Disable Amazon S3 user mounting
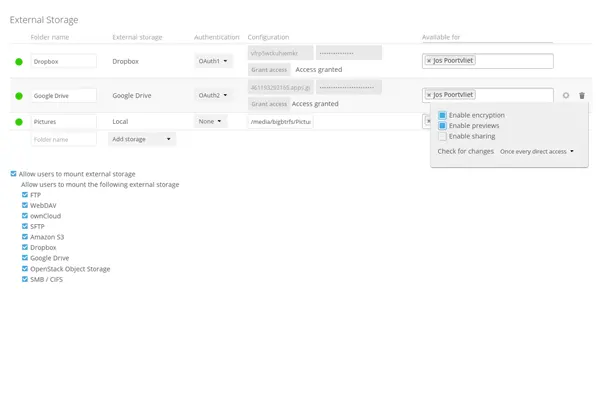Viewport: 600px width, 400px height. 25,236
